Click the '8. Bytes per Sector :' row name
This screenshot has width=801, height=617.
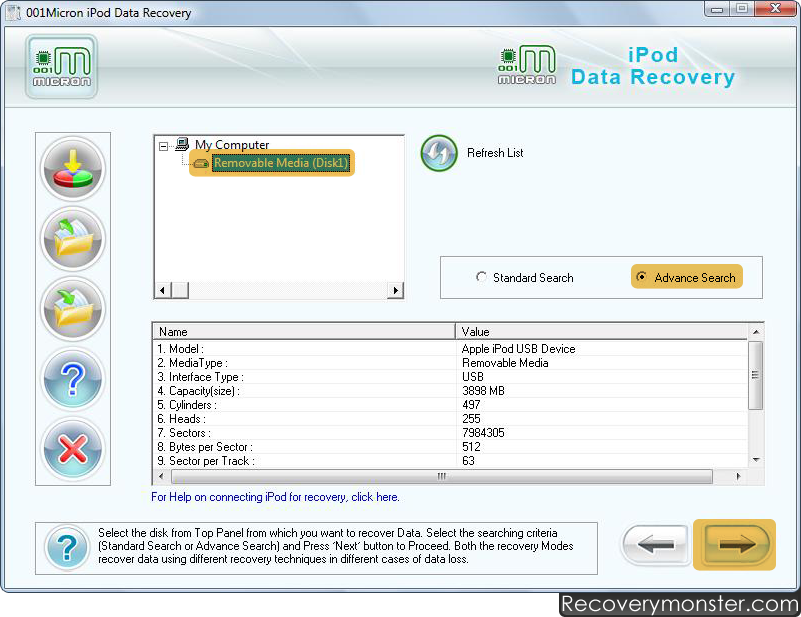pyautogui.click(x=205, y=447)
